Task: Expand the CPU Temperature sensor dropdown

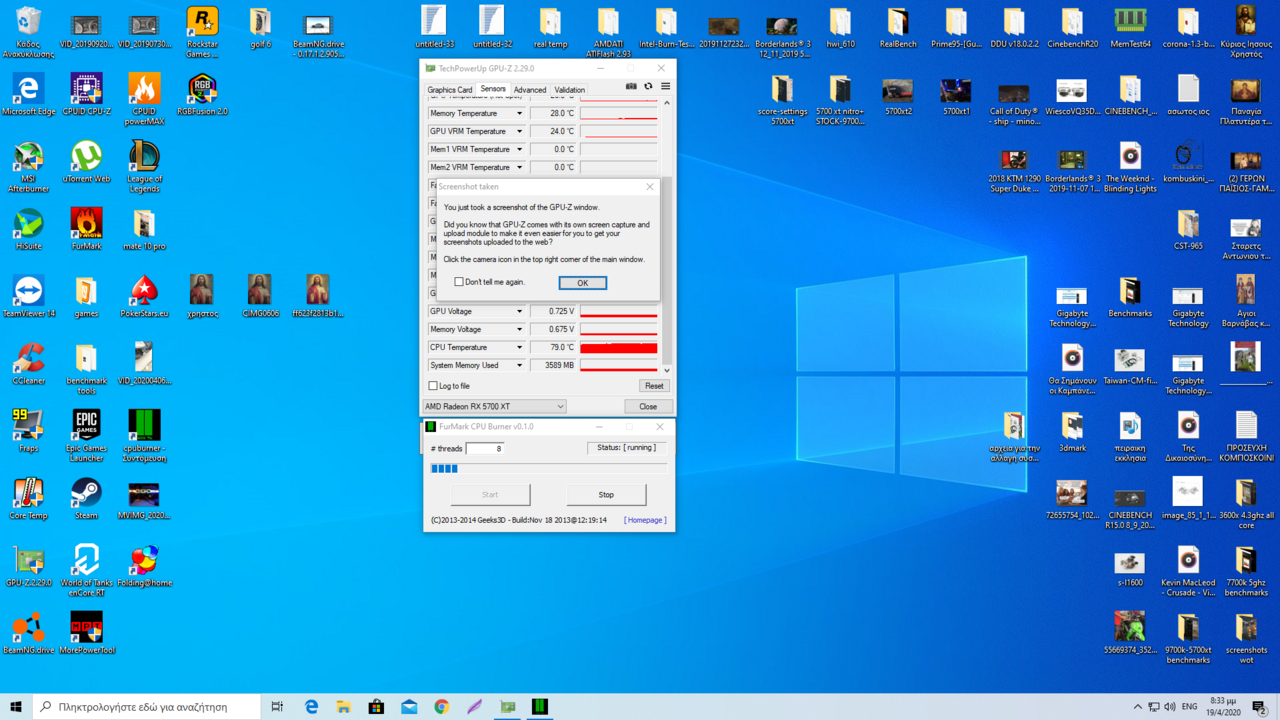Action: tap(519, 348)
